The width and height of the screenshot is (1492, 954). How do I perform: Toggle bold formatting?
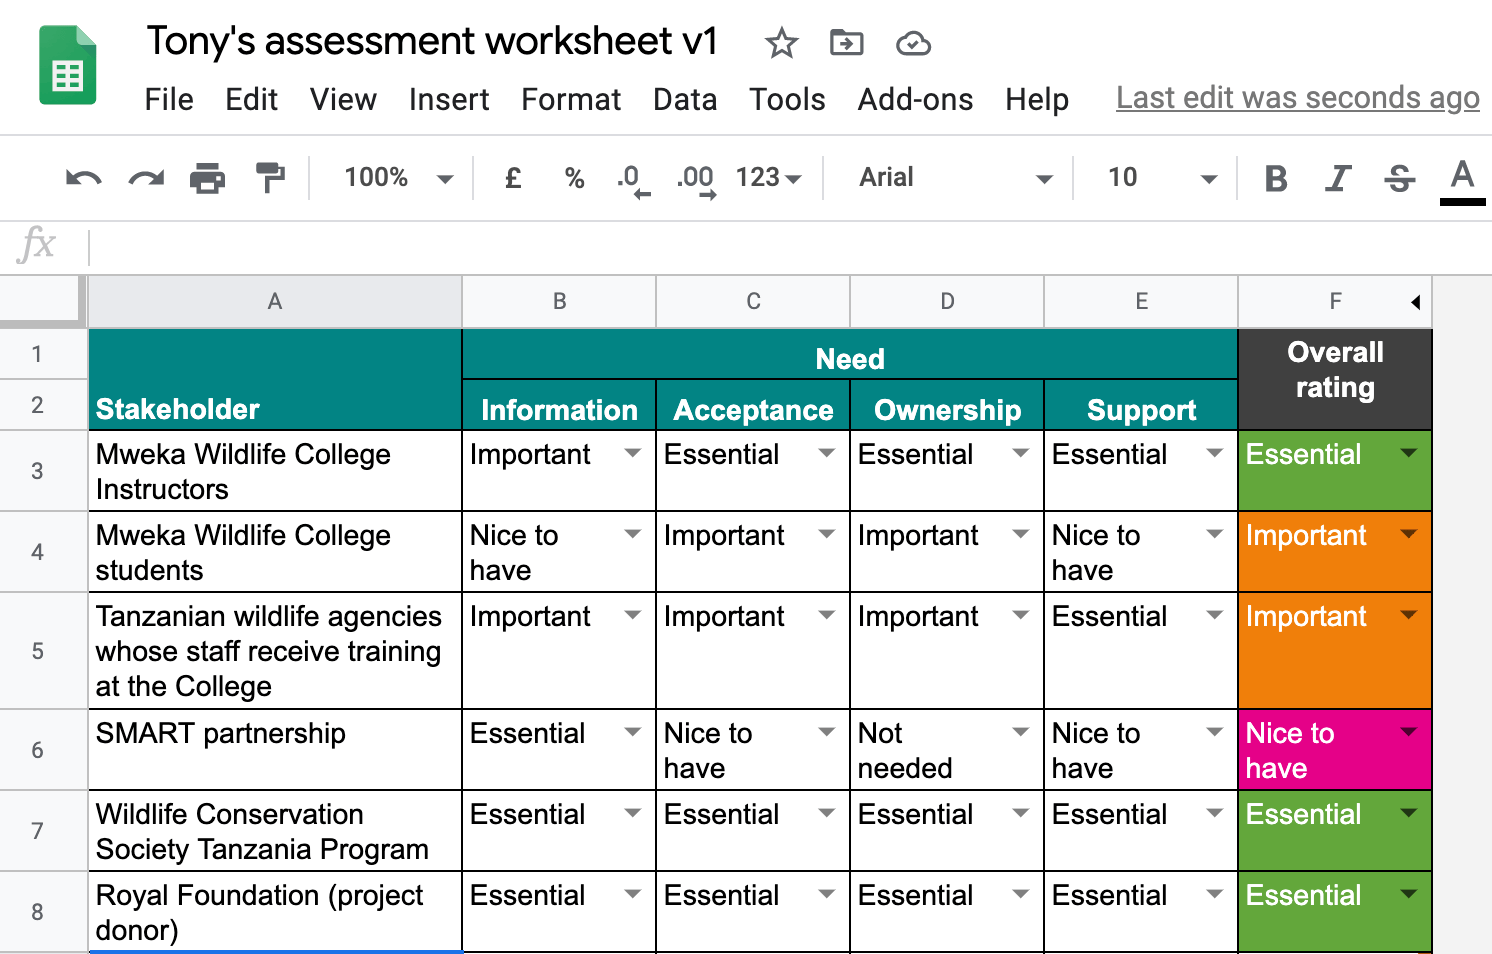[1275, 179]
